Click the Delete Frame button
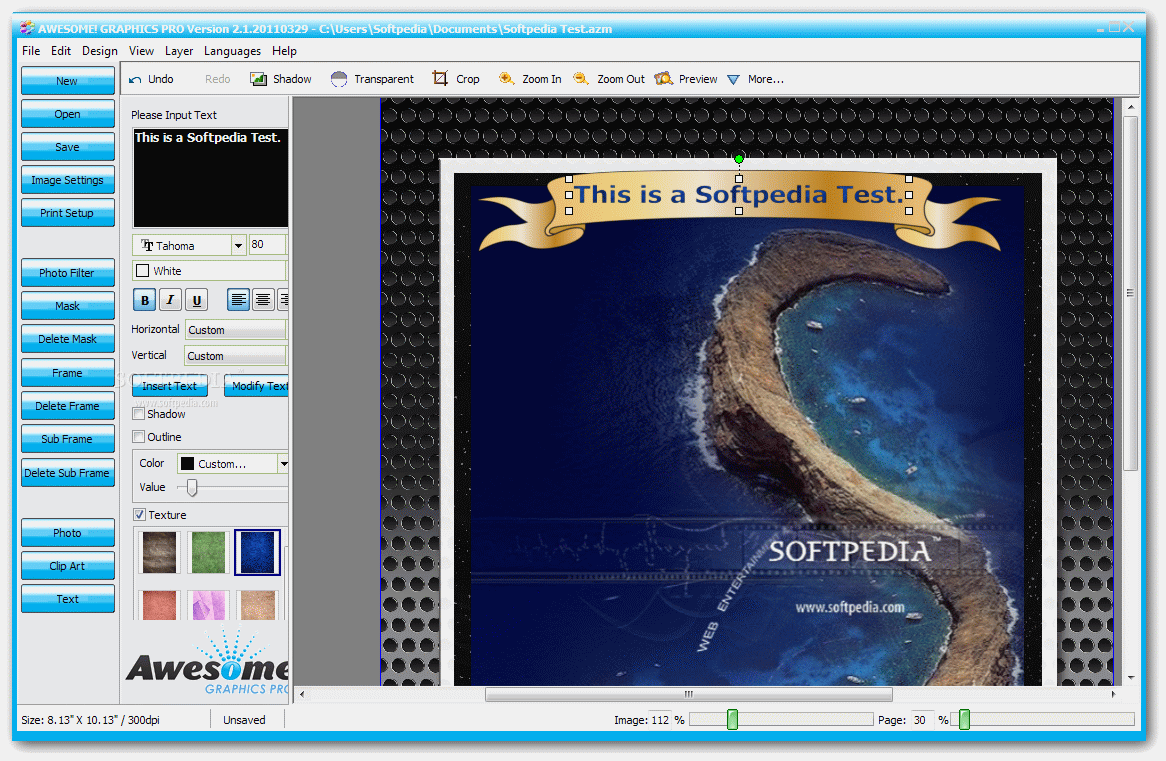 [68, 406]
